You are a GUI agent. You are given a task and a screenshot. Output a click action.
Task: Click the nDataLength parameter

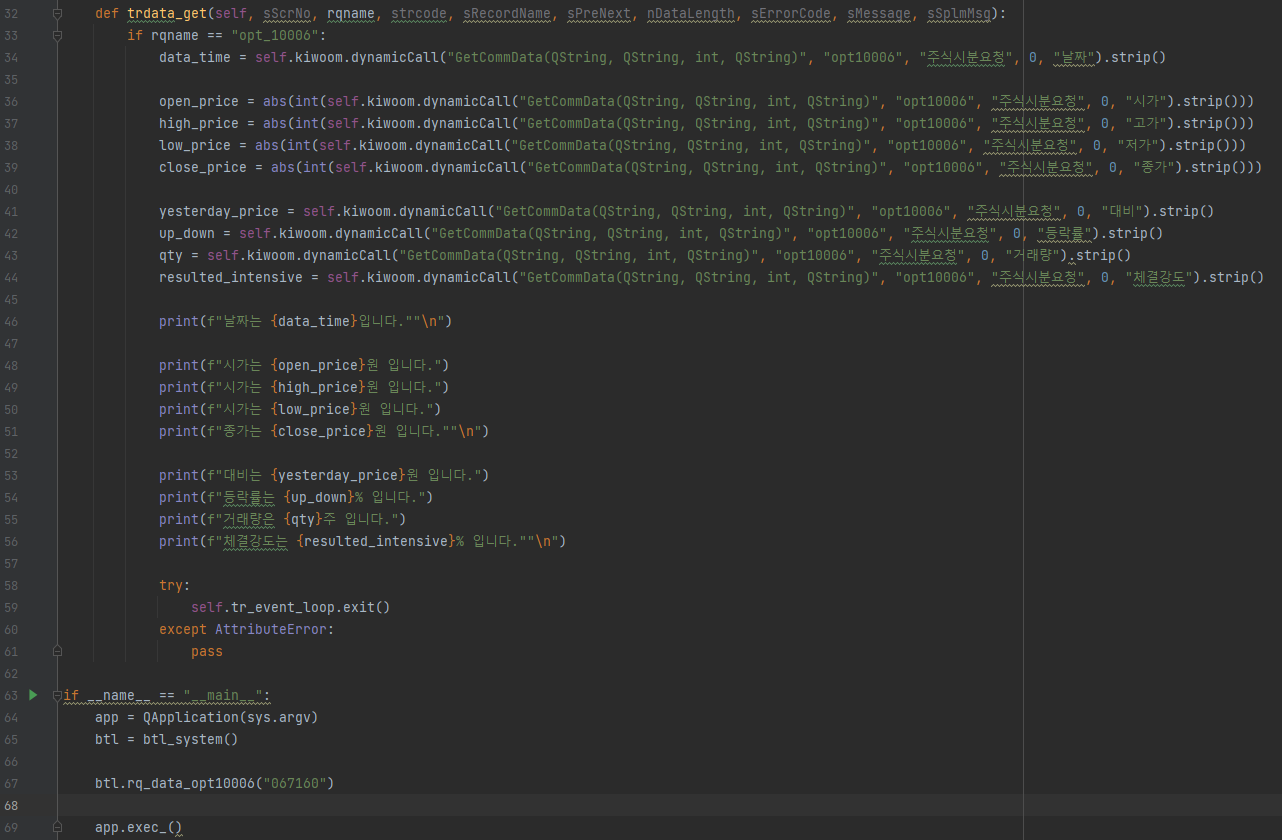coord(691,14)
